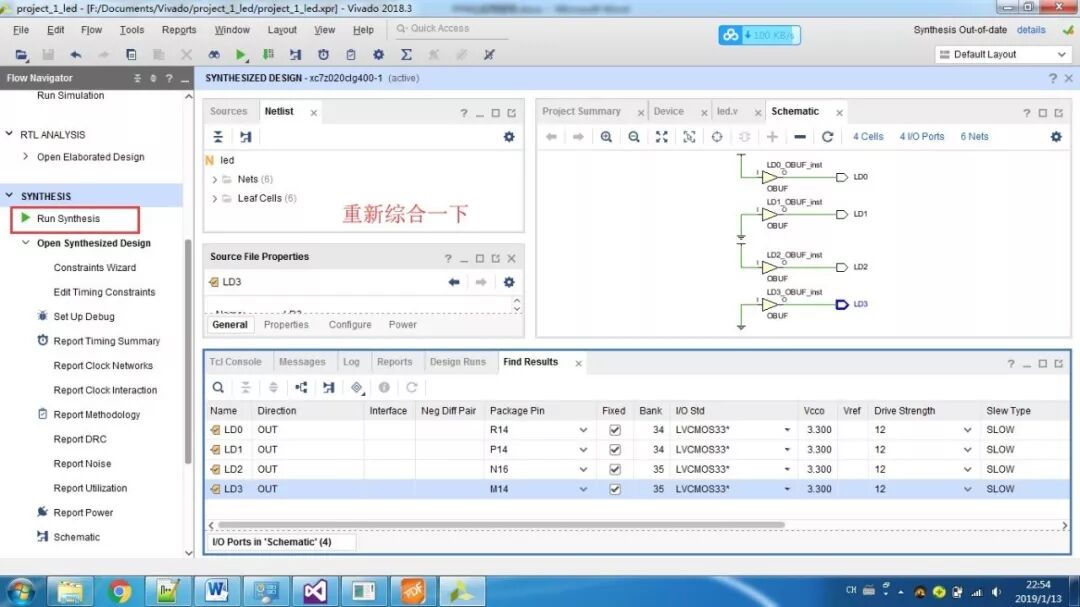The image size is (1080, 607).
Task: Click the binoculars Find icon in toolbar
Action: 214,54
